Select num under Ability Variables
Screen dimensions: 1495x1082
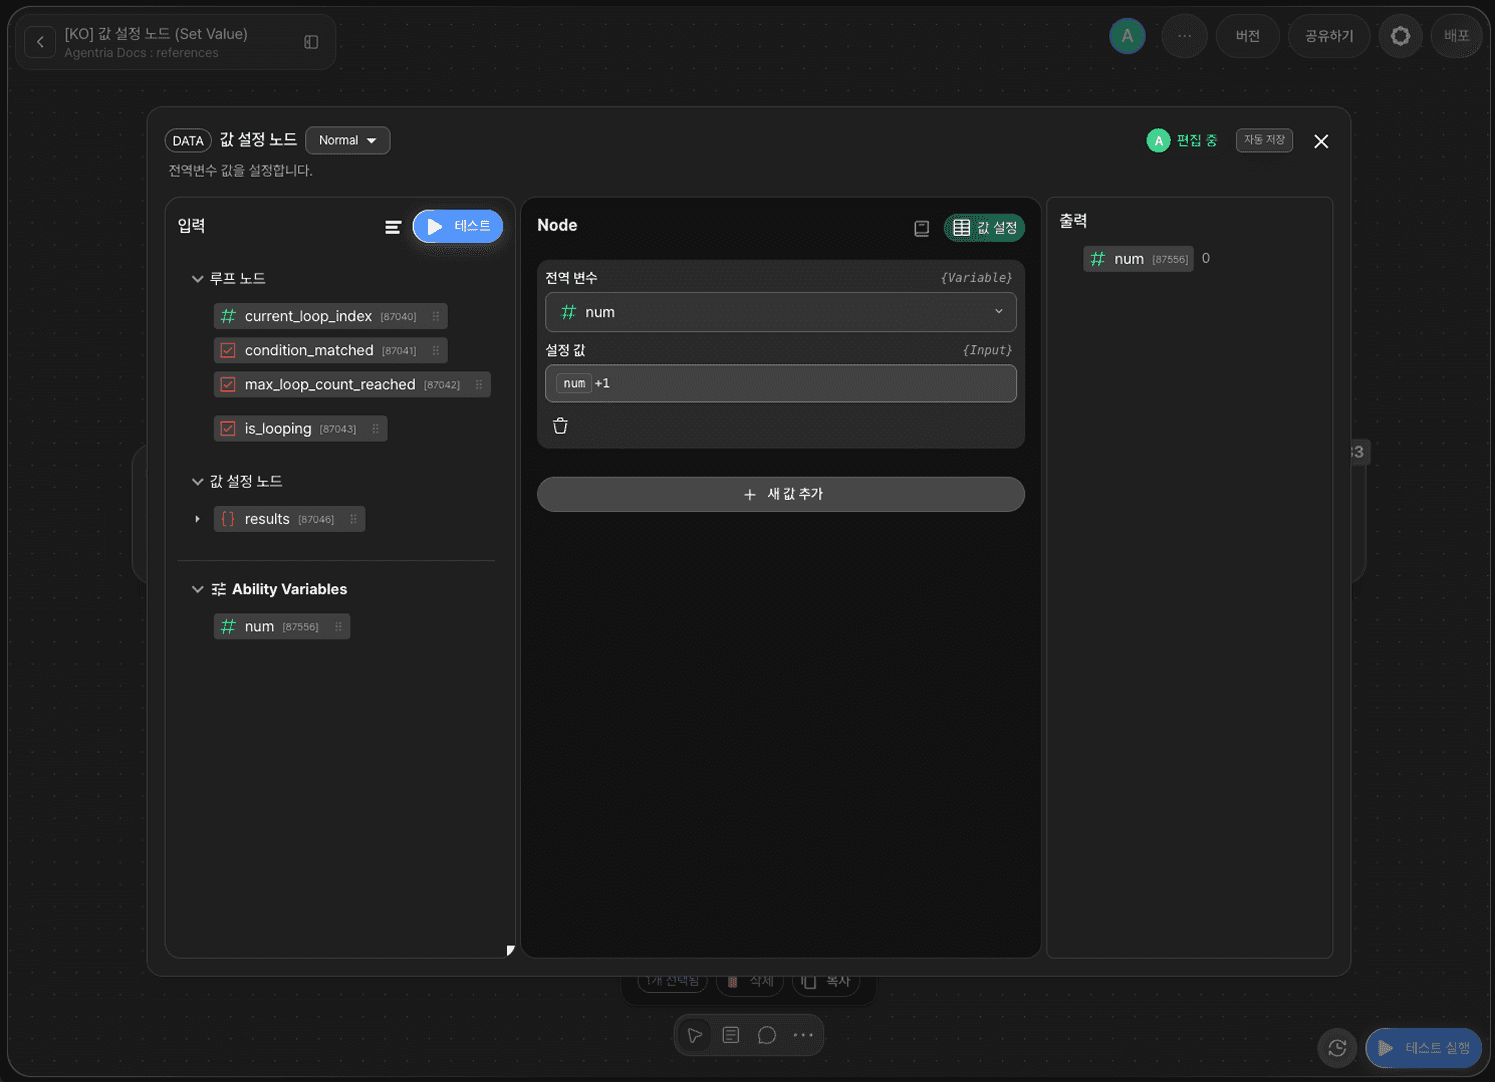pos(282,626)
